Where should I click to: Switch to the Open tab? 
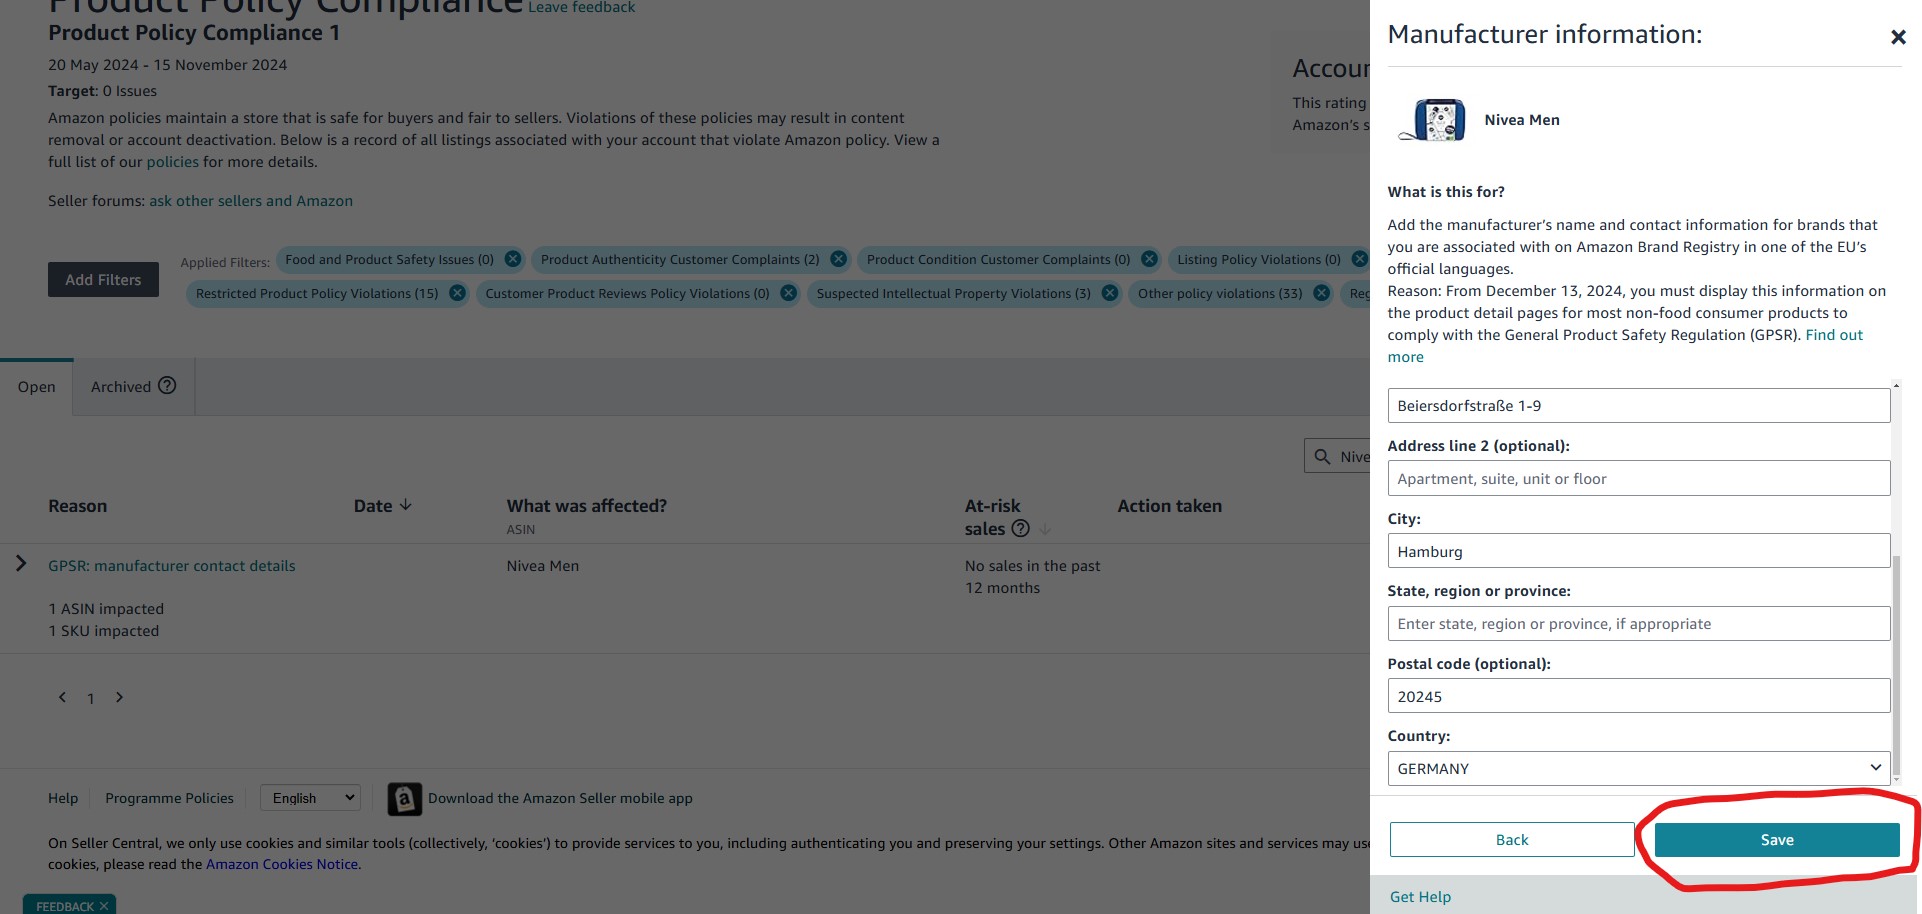36,387
